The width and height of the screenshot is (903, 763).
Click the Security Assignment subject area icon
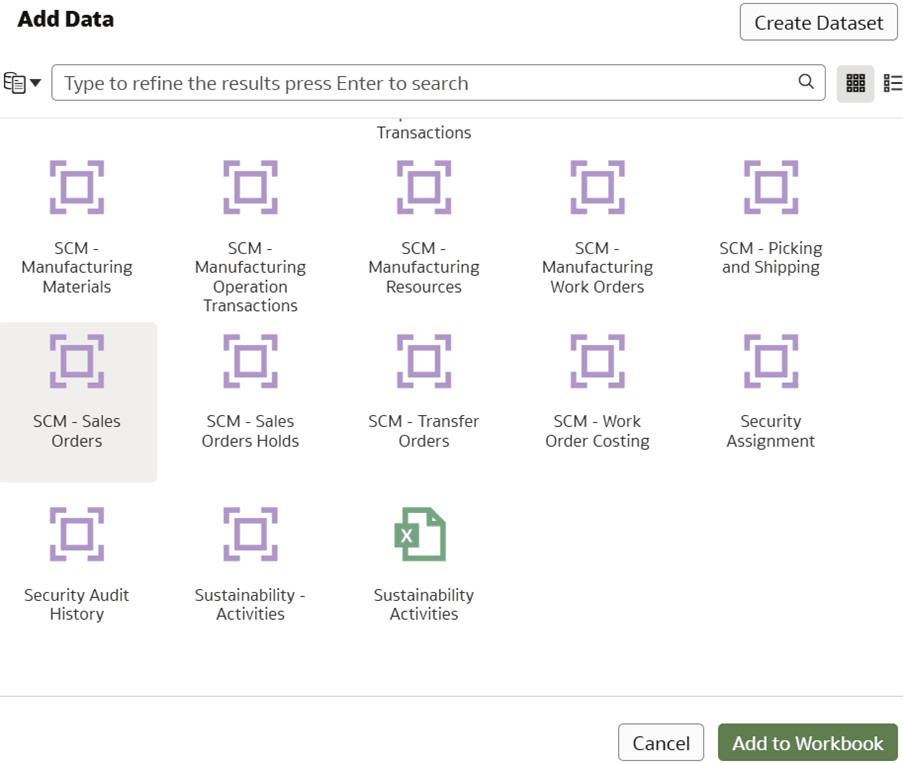770,361
